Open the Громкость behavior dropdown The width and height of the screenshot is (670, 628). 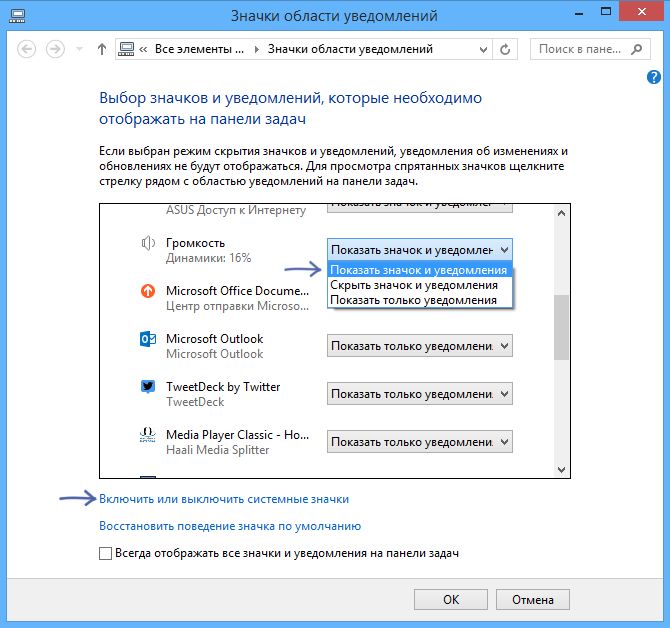pos(419,249)
